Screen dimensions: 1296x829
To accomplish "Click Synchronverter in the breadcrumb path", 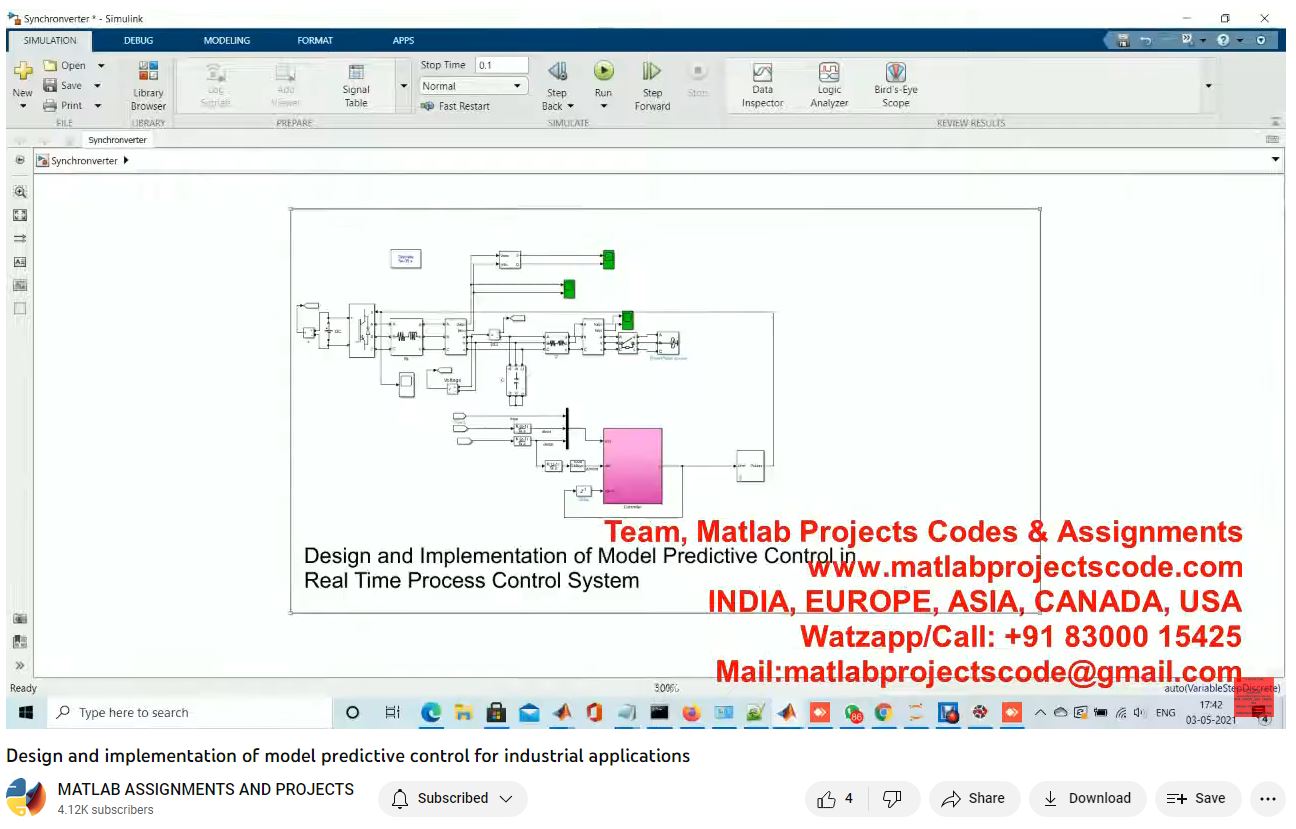I will pos(84,160).
